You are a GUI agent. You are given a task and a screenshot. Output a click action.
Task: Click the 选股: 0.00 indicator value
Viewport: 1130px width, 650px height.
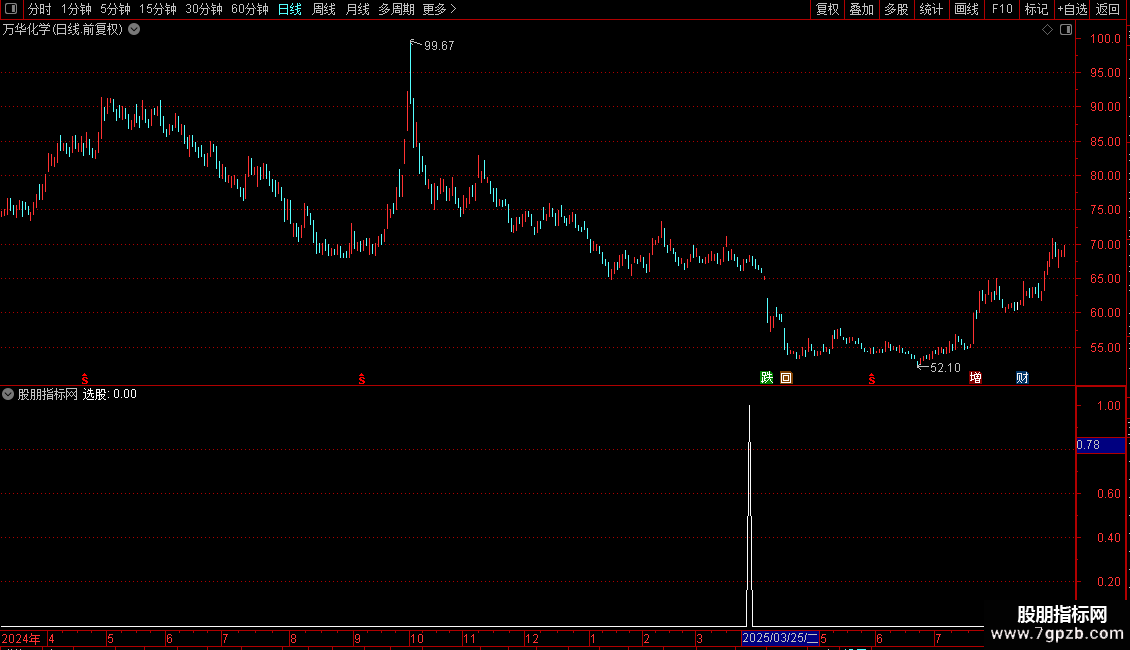110,394
